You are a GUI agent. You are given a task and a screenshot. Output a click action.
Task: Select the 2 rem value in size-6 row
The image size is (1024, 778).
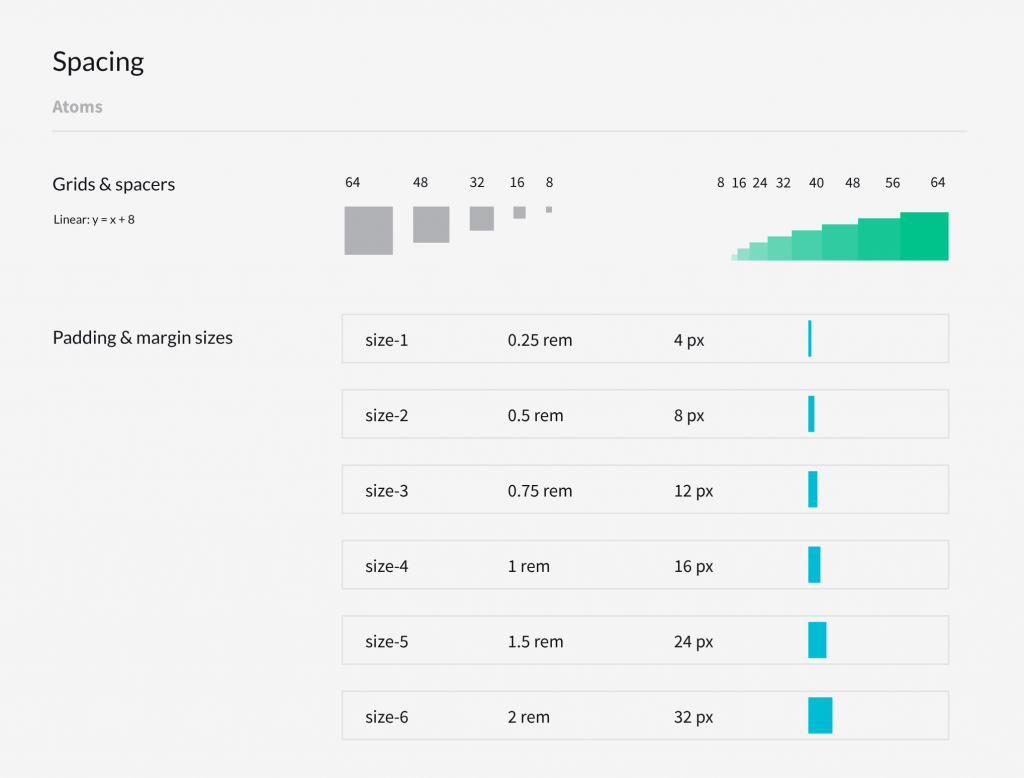click(529, 717)
